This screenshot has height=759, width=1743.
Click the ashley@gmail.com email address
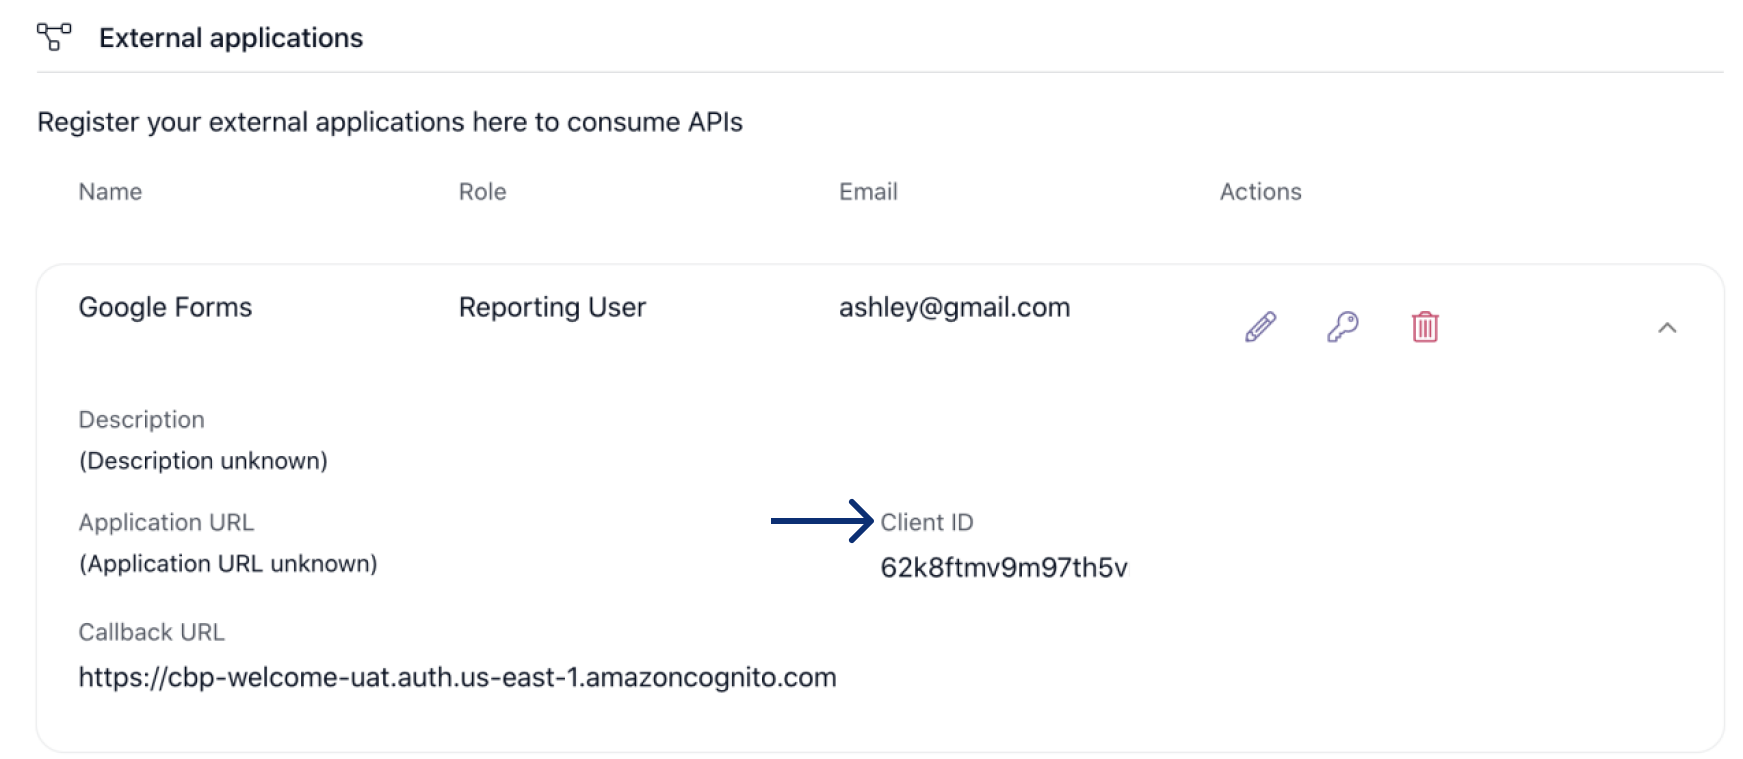[954, 307]
